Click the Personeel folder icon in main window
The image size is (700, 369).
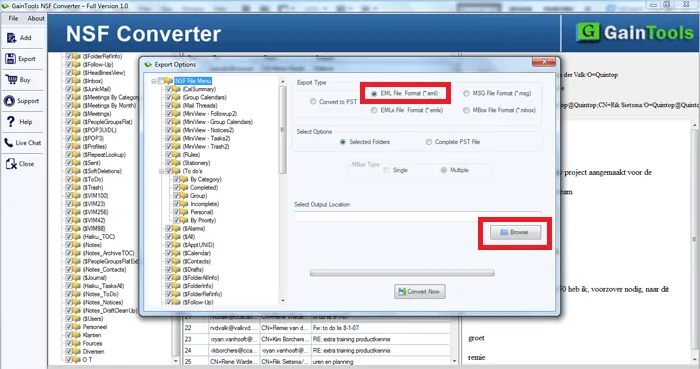click(77, 327)
